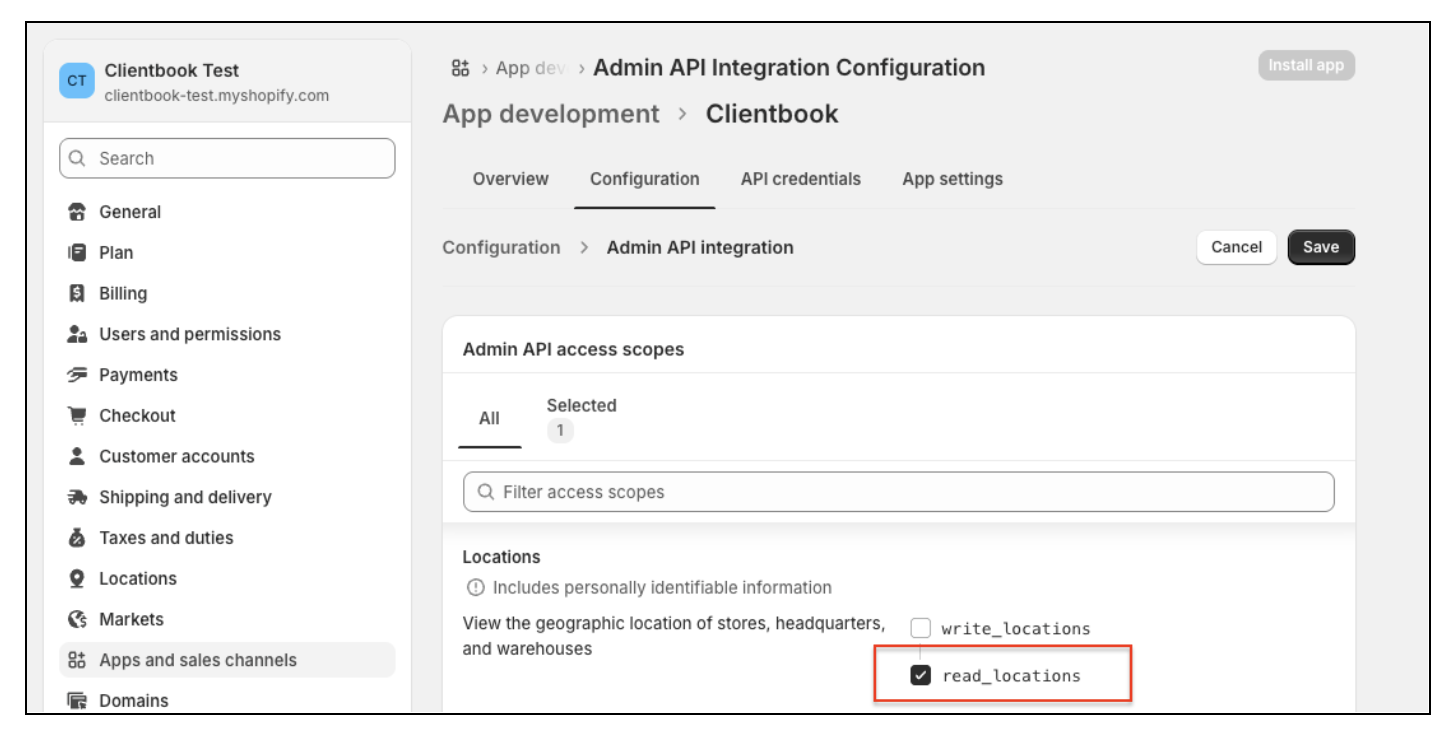Click the write_locations scope label
Image resolution: width=1452 pixels, height=742 pixels.
click(x=1016, y=629)
